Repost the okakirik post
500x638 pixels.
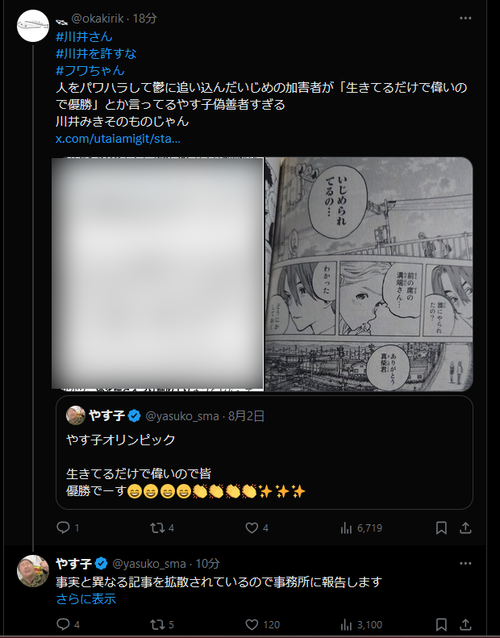[162, 528]
